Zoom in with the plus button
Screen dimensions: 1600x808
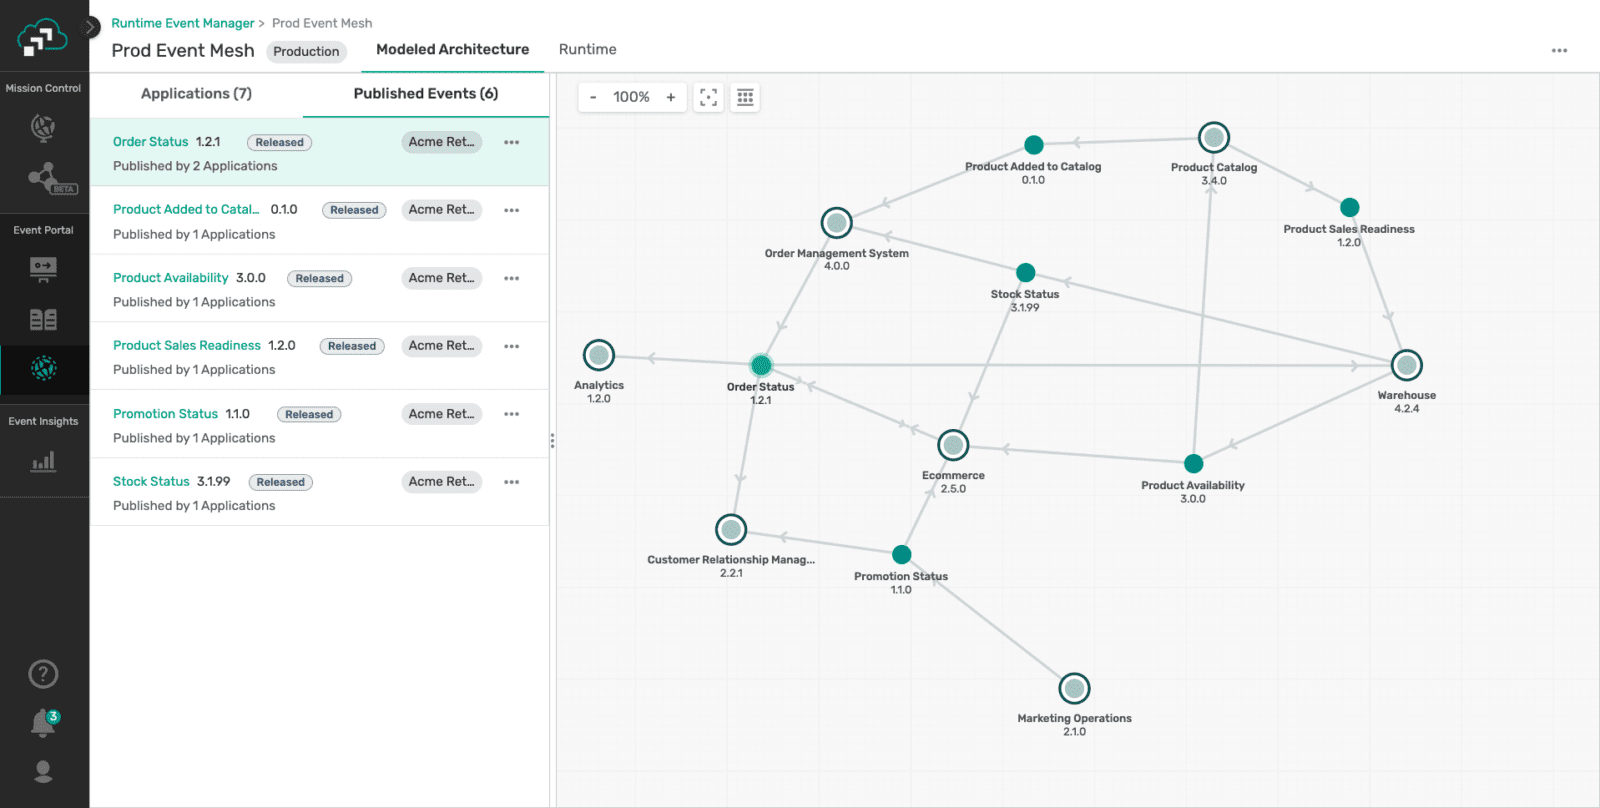click(671, 97)
